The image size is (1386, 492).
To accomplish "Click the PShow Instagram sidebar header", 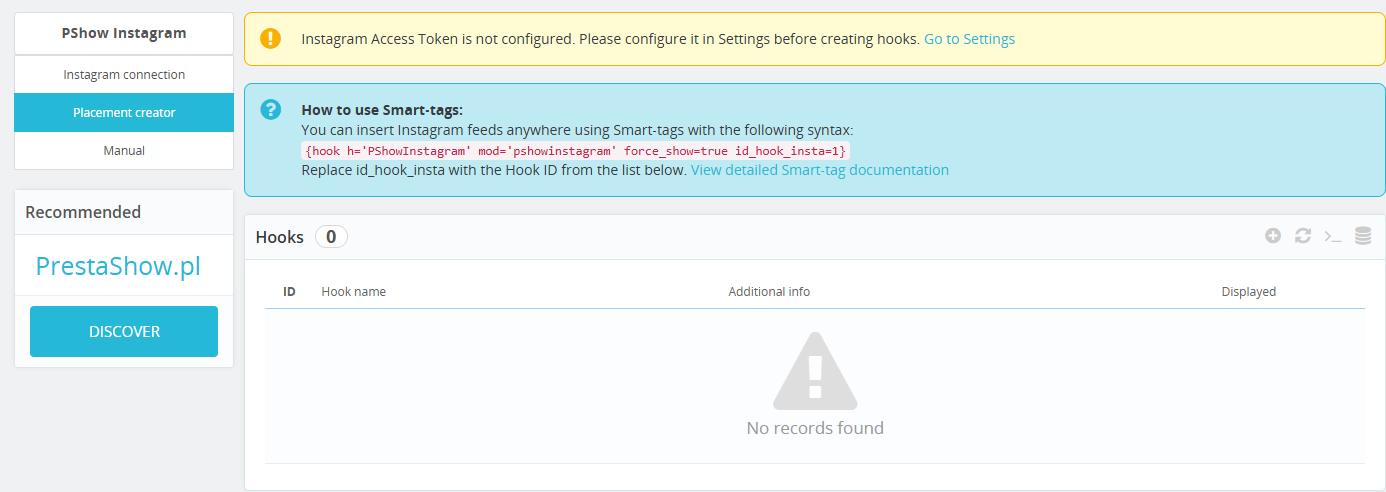I will coord(124,33).
